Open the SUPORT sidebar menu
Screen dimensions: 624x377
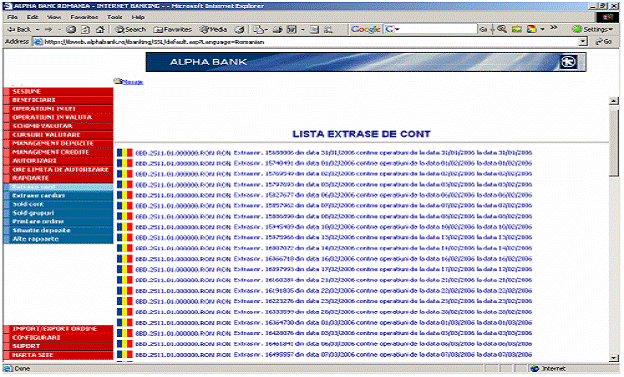pos(58,346)
